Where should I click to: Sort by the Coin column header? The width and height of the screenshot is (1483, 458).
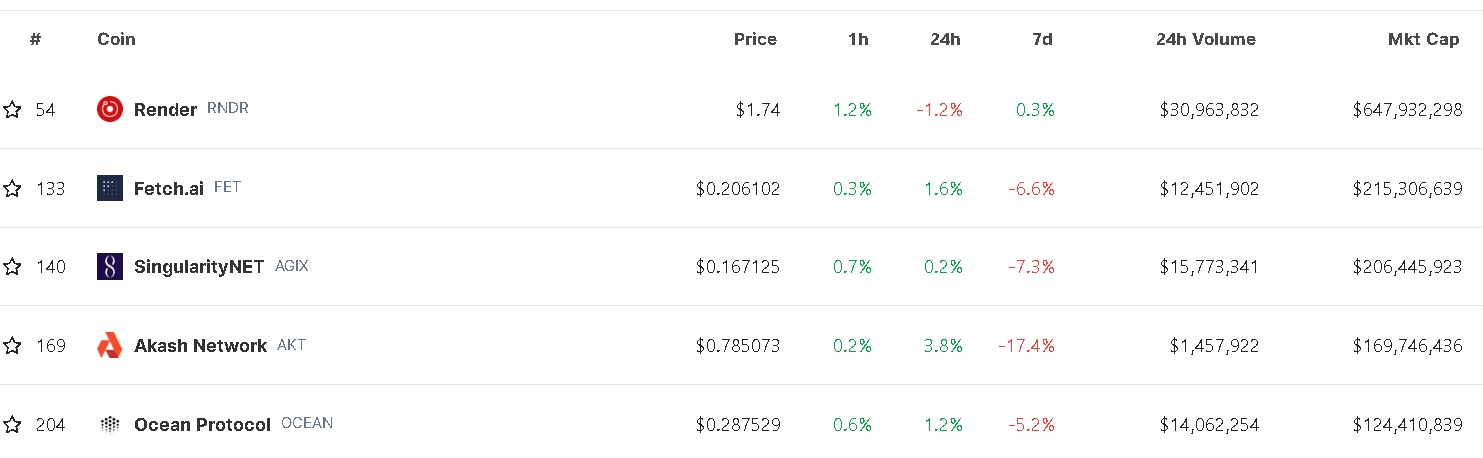(116, 39)
